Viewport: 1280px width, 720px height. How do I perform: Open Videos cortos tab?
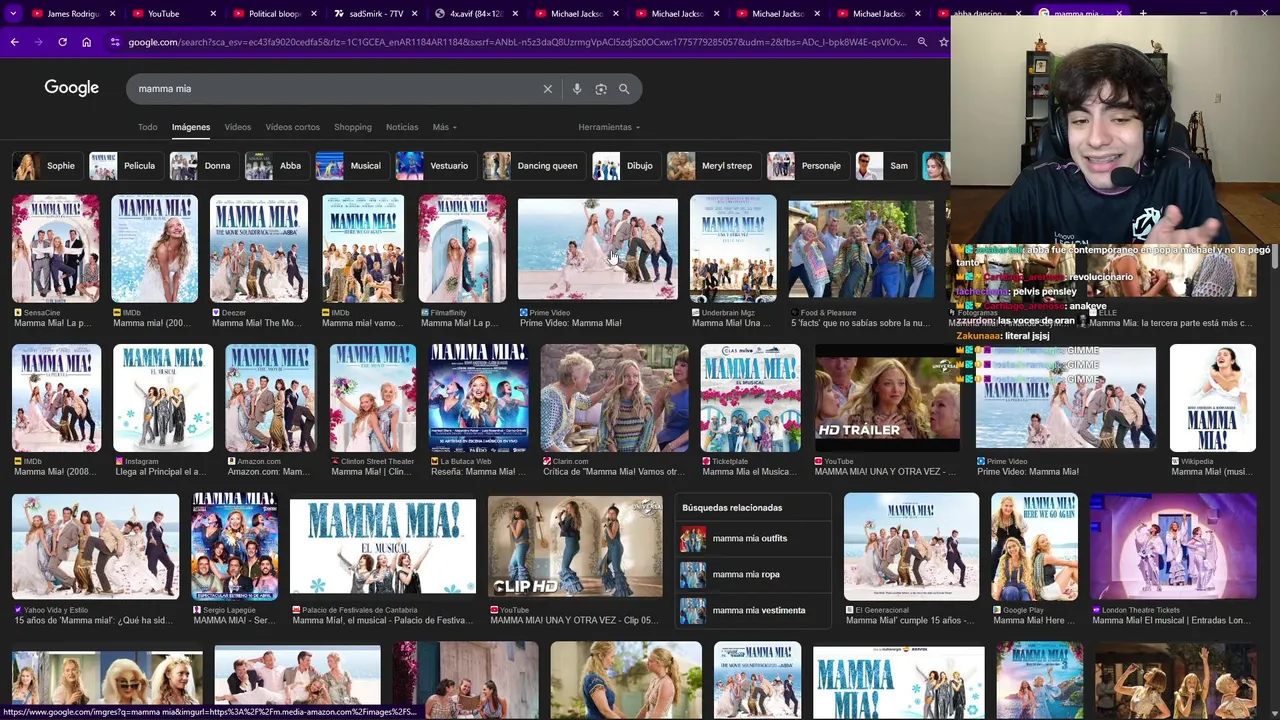coord(293,127)
